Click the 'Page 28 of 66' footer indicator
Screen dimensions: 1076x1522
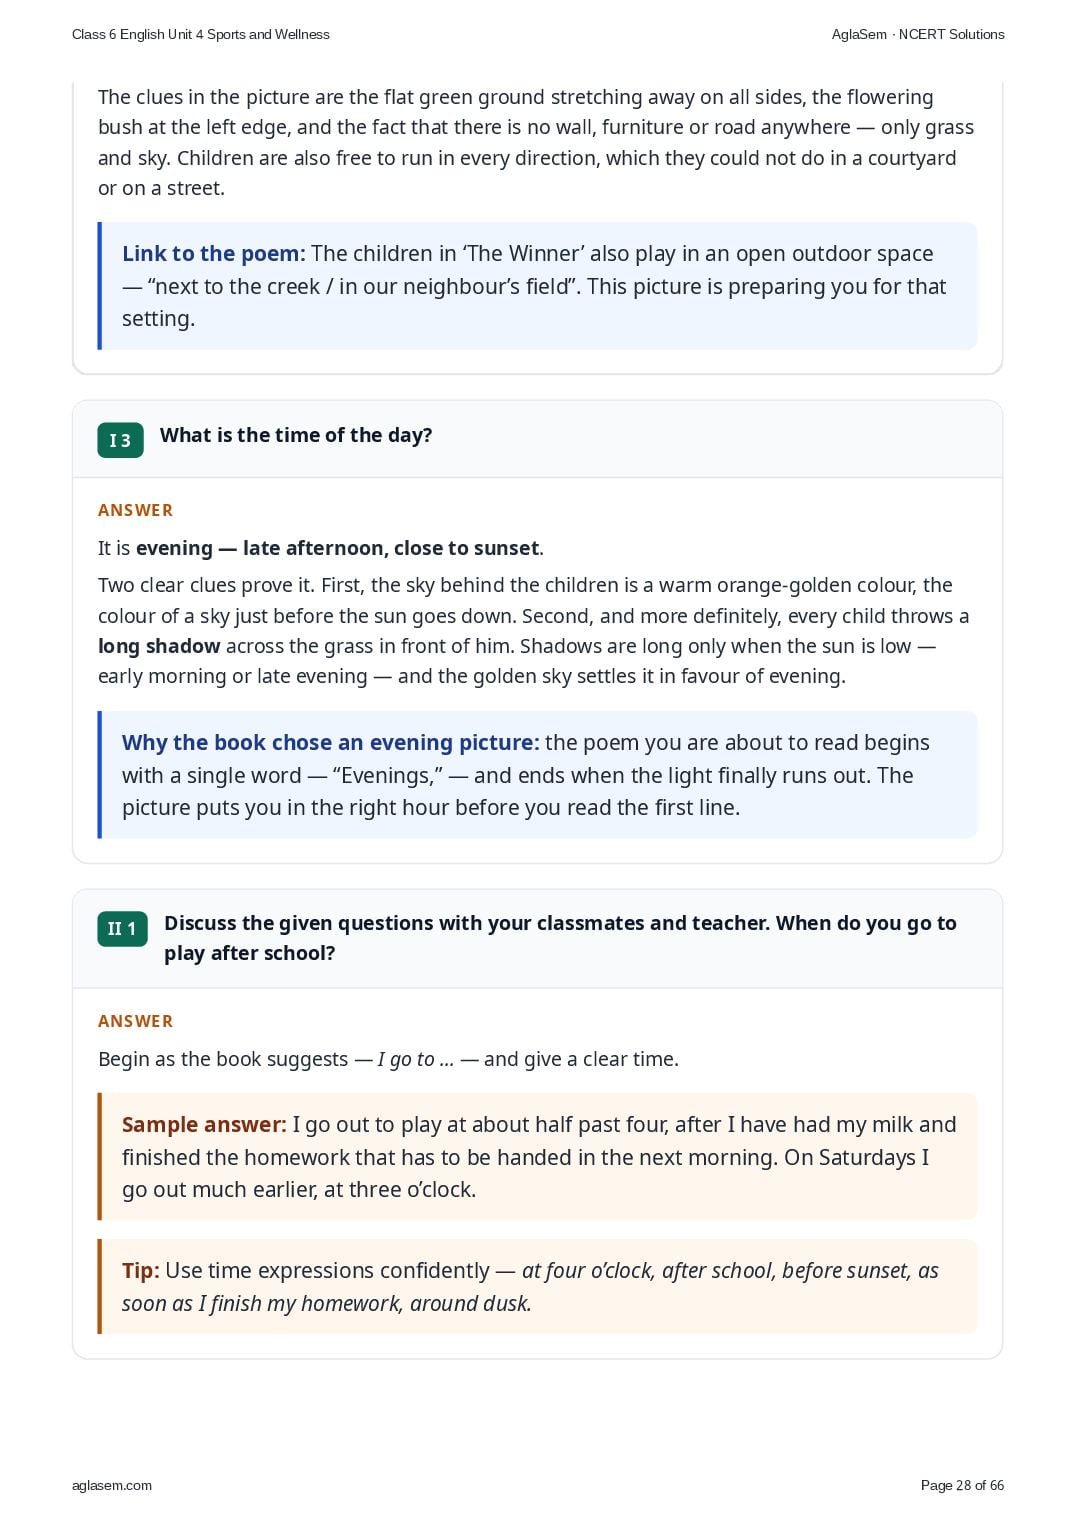pos(962,1485)
